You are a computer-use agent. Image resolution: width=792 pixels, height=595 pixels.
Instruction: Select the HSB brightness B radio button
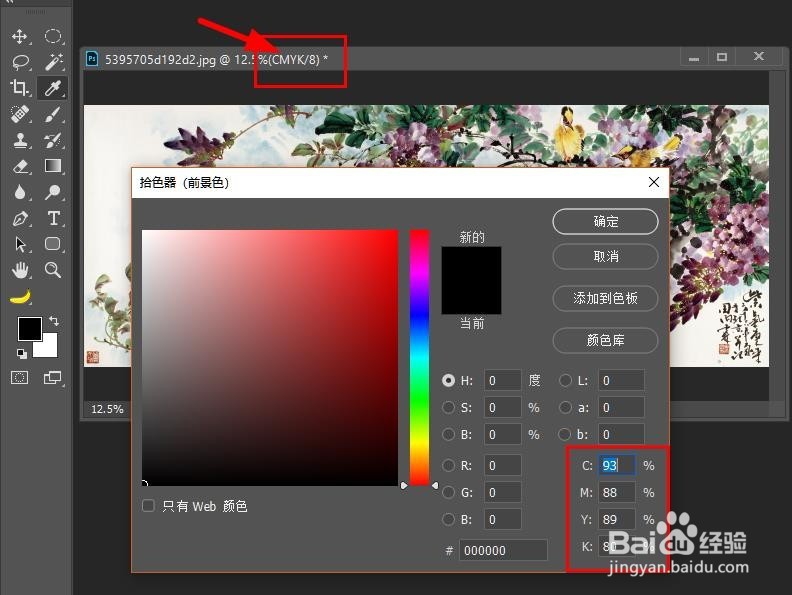[x=448, y=434]
